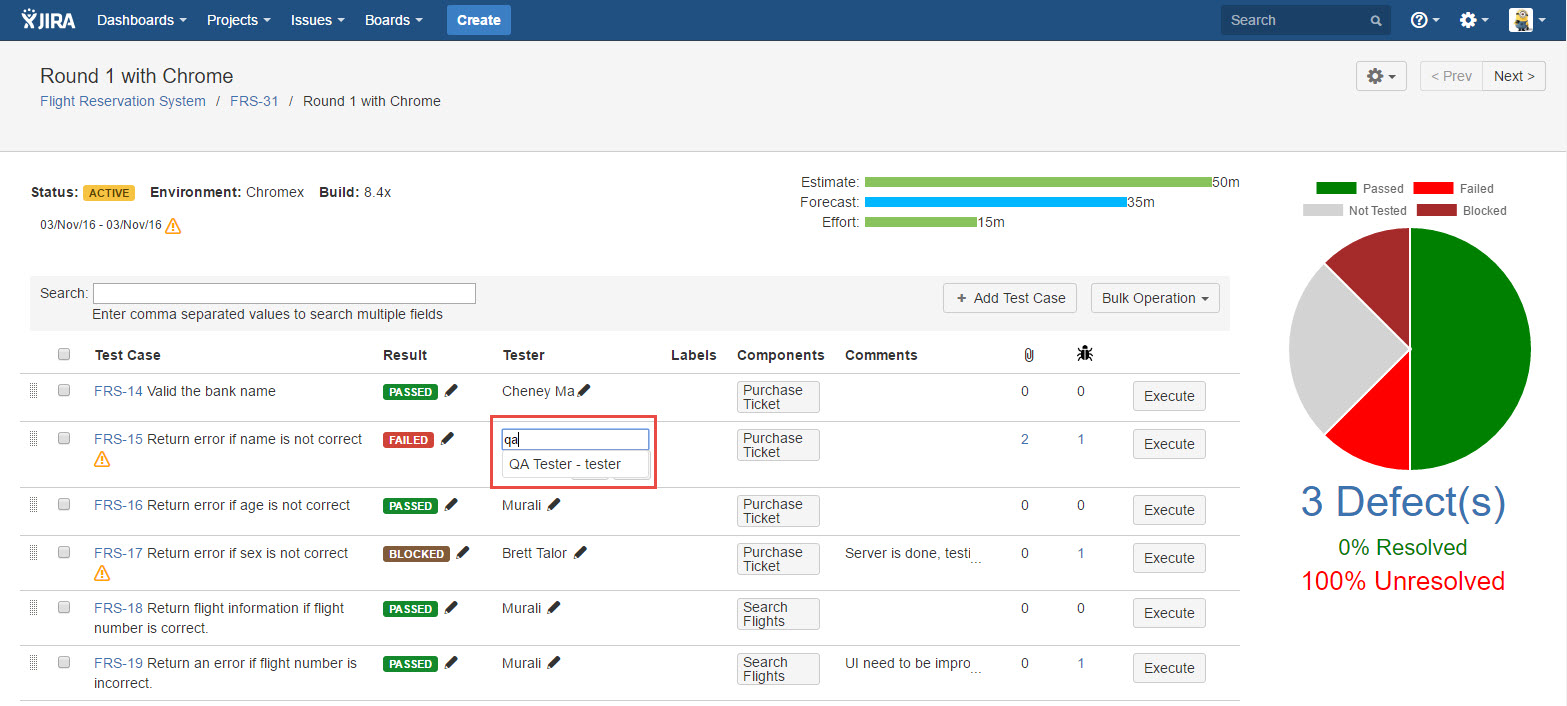Click the green Estimate bar
Screen dimensions: 1567x706
tap(1038, 182)
